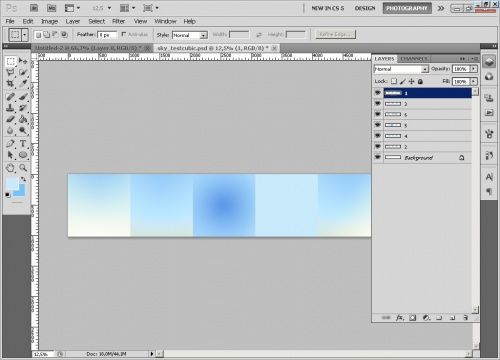
Task: Select the Horizontal Type tool
Action: [x=23, y=144]
